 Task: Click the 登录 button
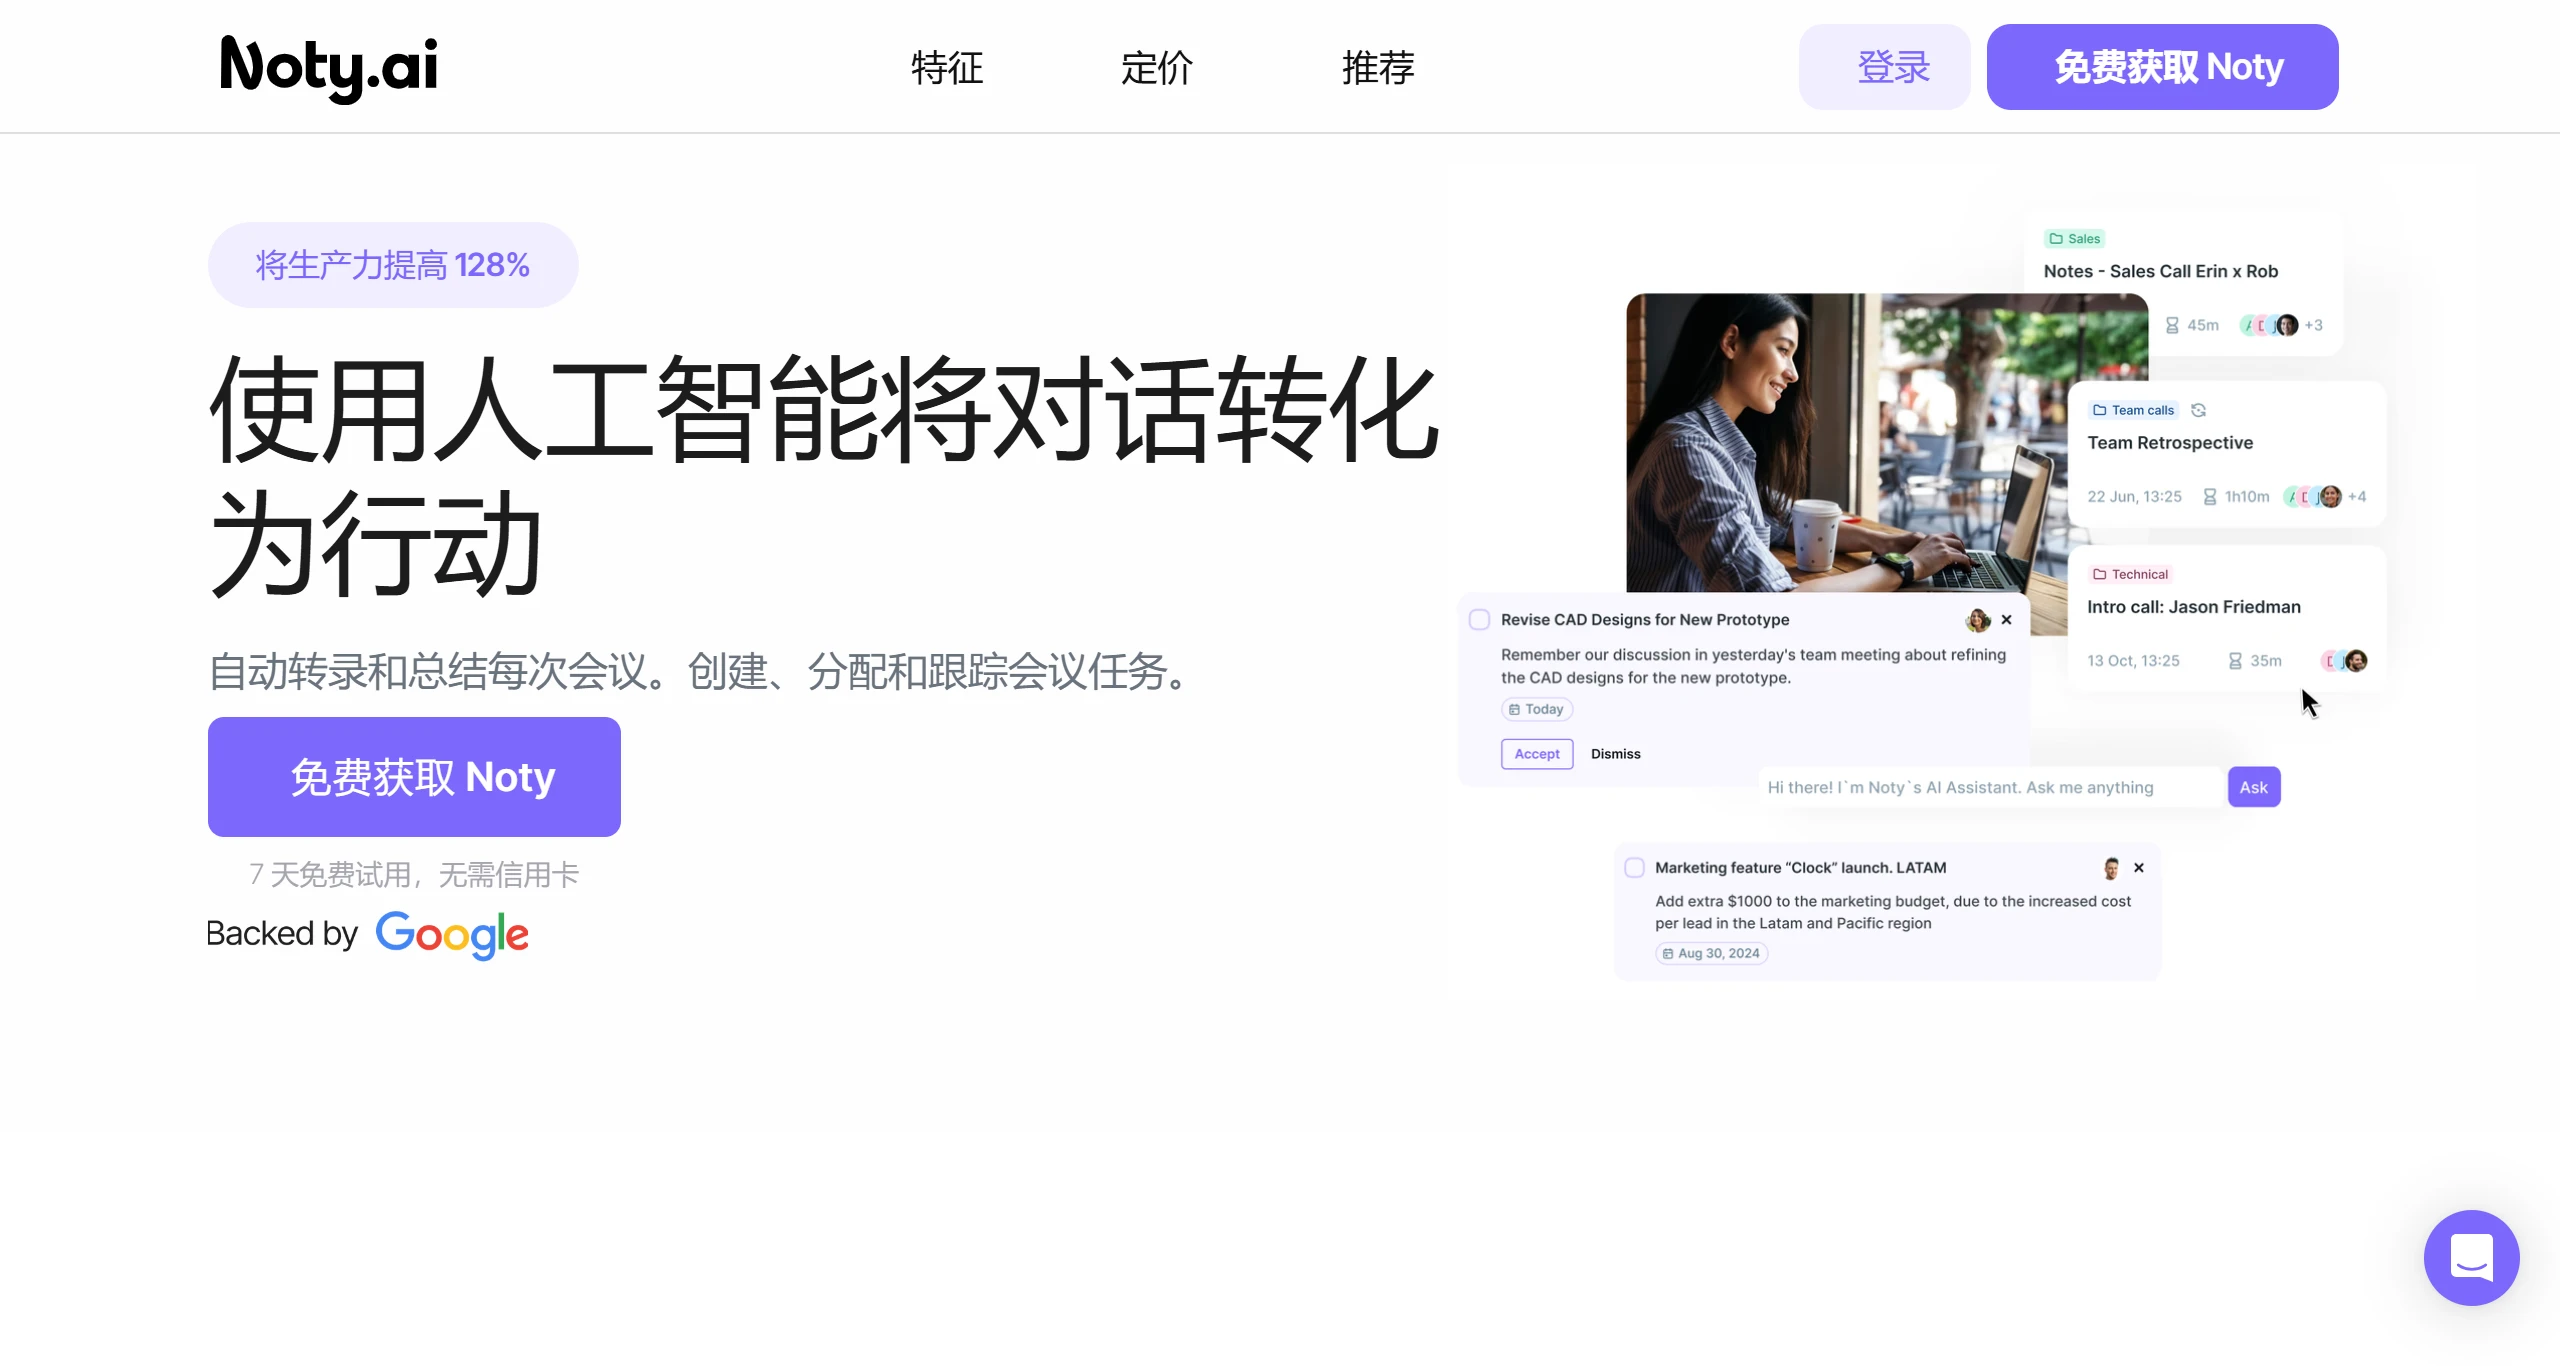[x=1884, y=66]
